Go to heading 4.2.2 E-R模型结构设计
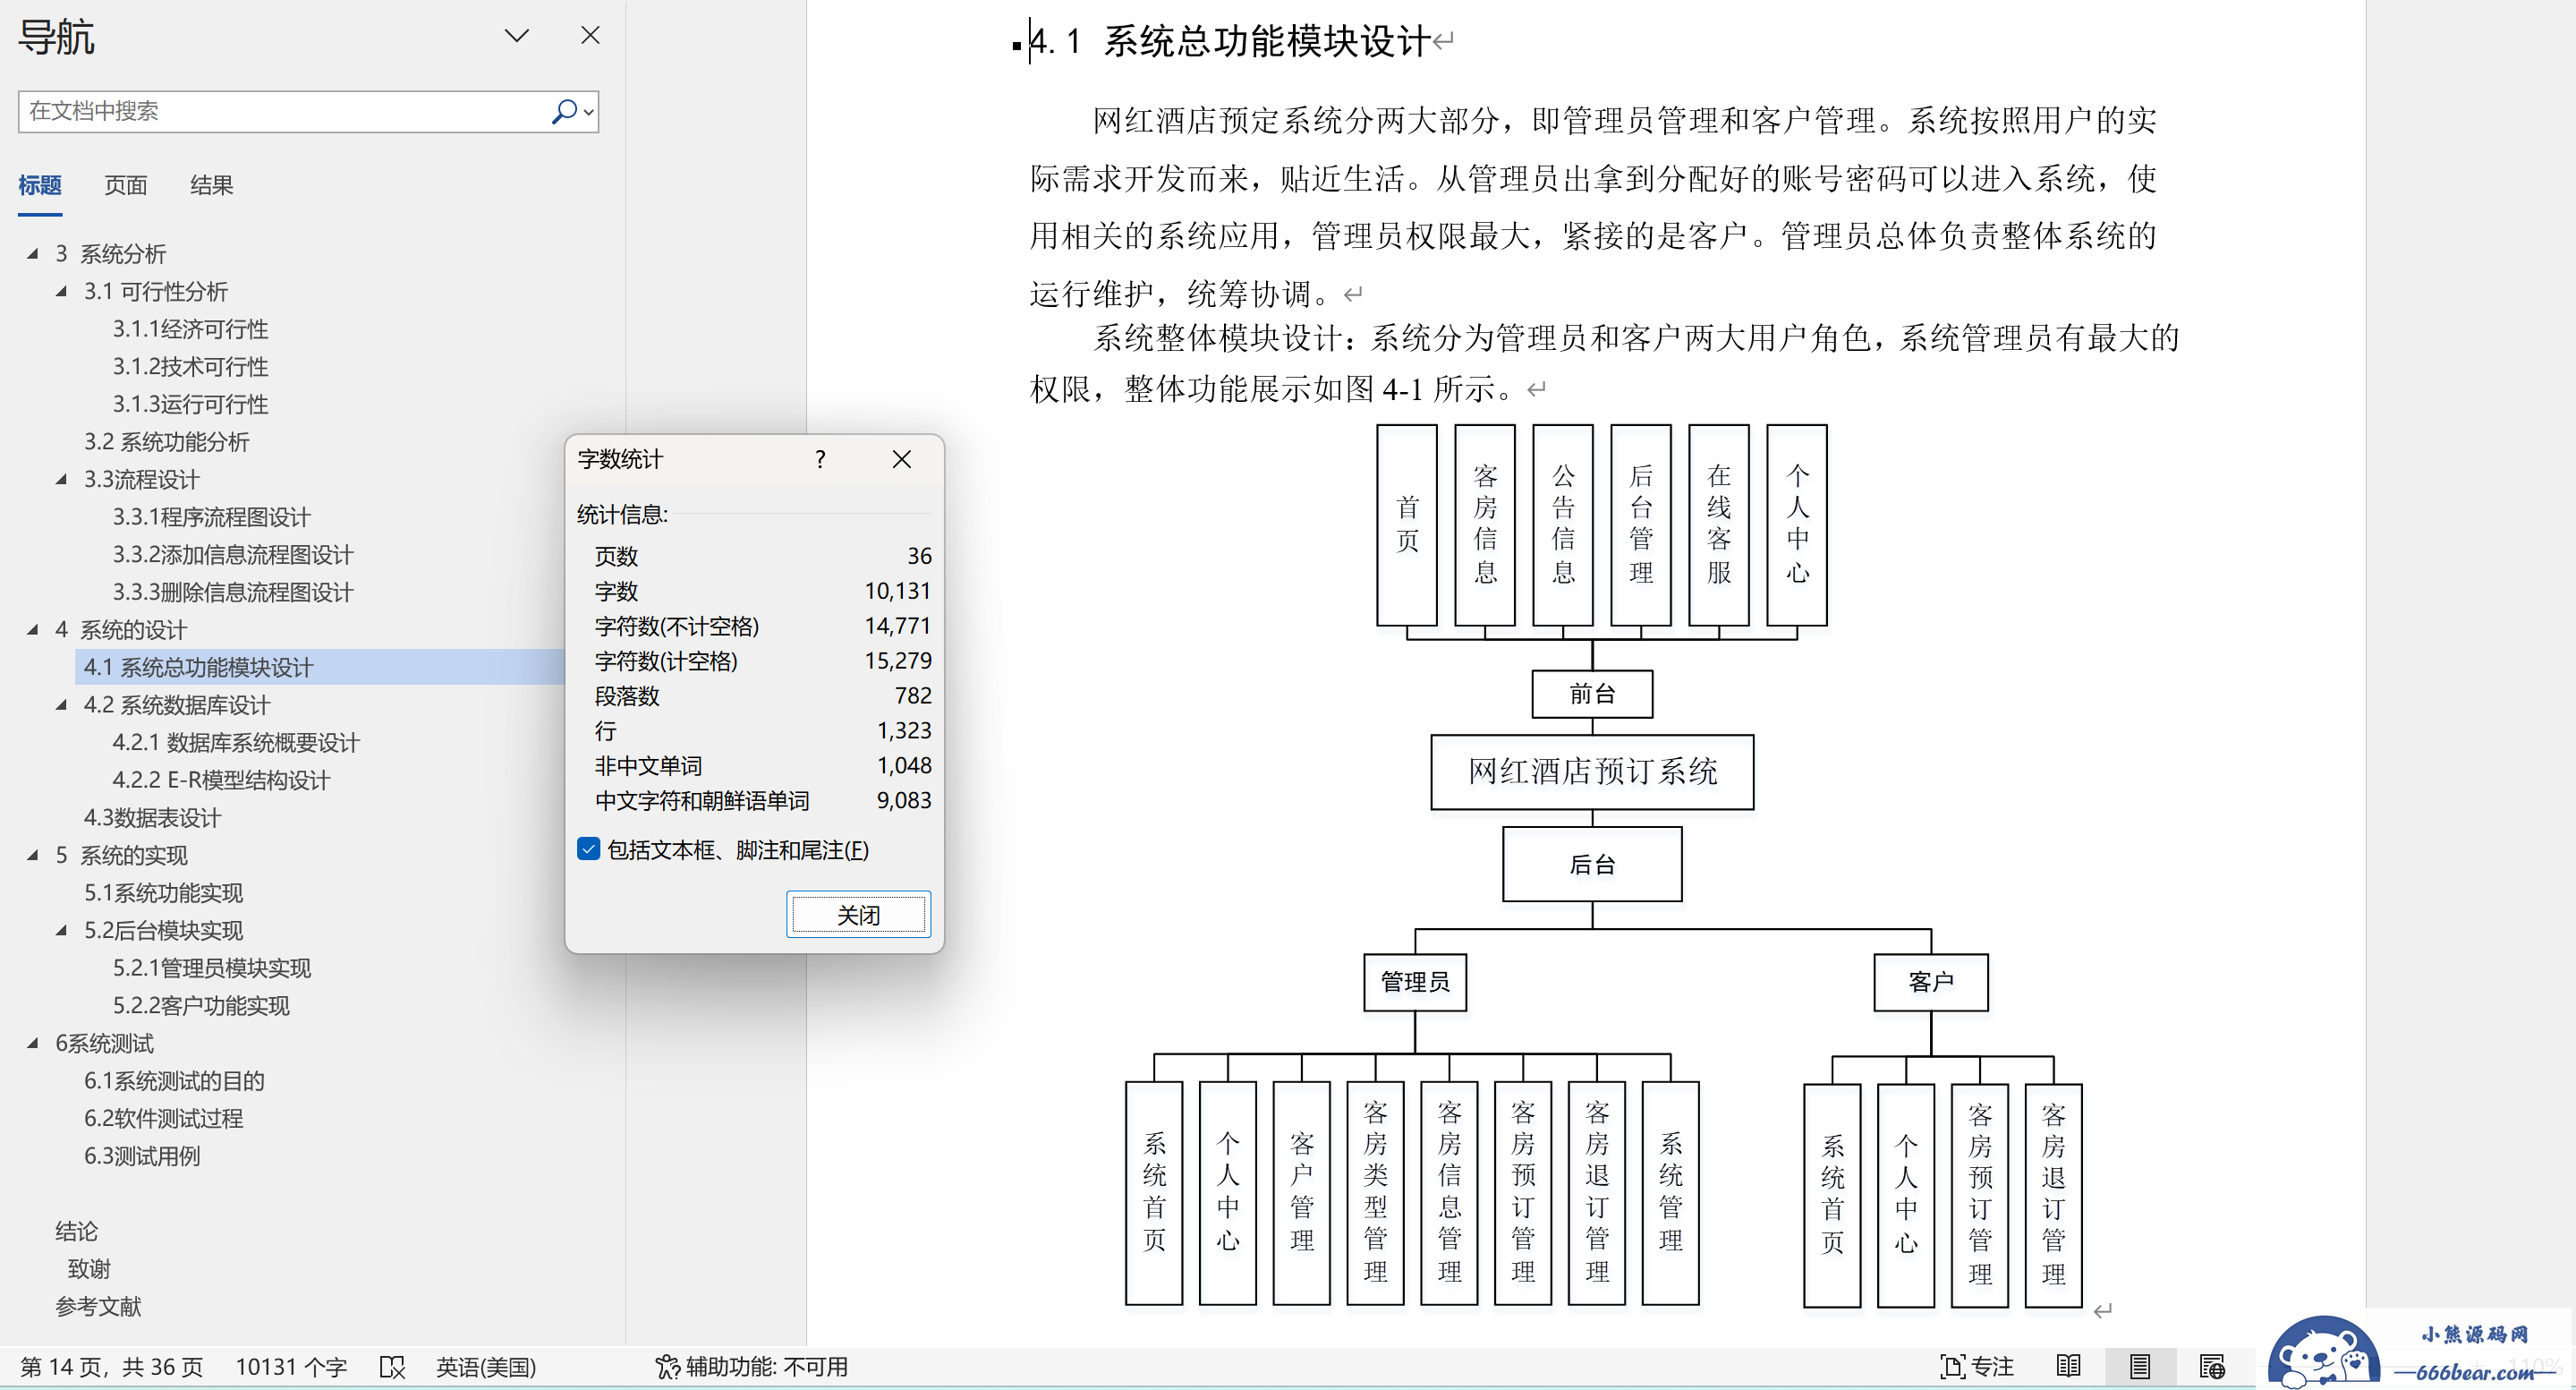Viewport: 2576px width, 1390px height. [221, 780]
